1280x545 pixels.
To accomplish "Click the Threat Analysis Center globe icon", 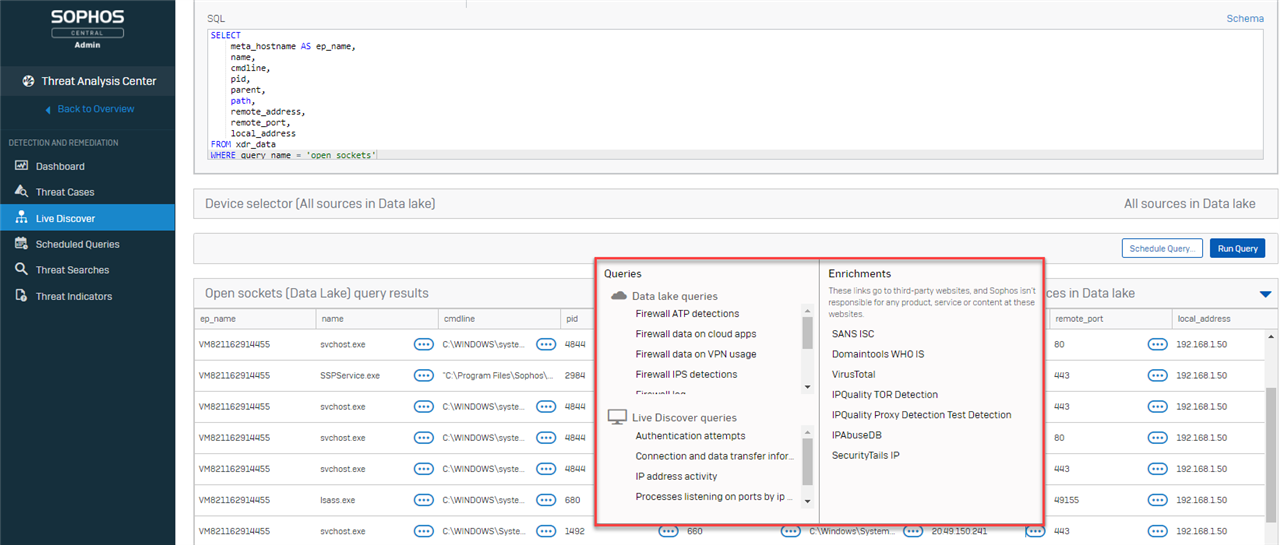I will pos(29,81).
